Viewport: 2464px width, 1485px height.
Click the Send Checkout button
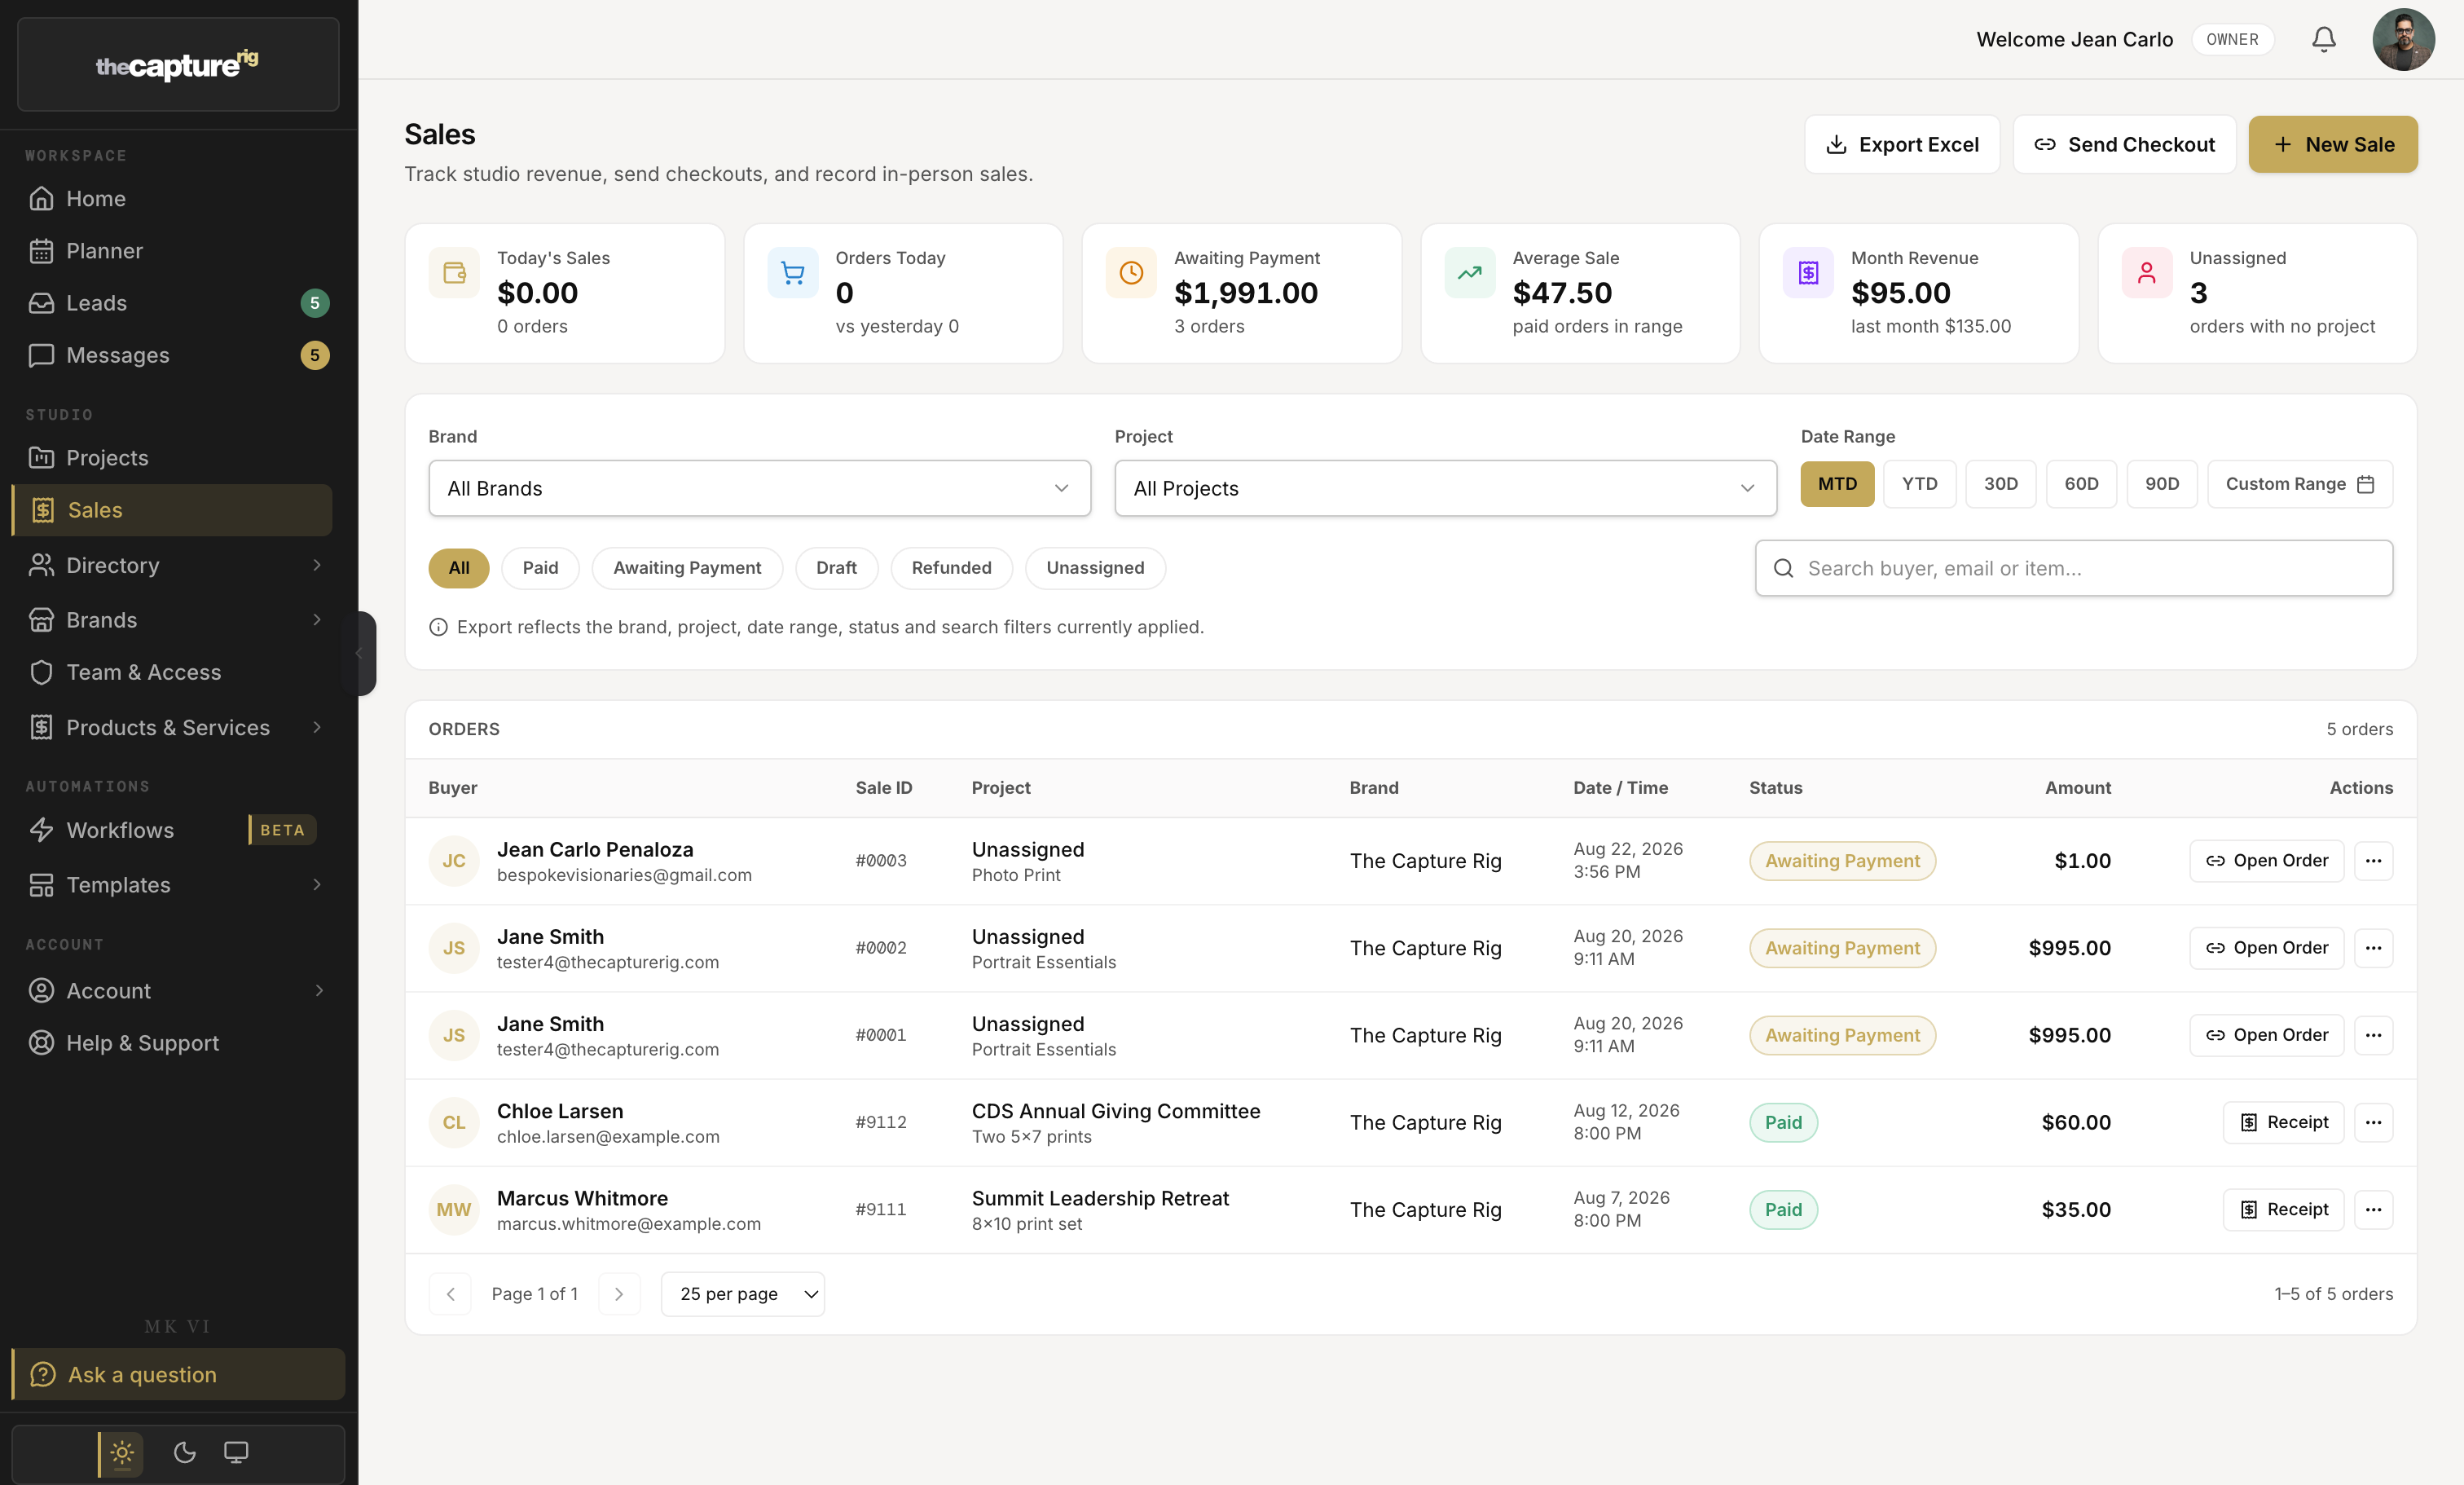tap(2124, 144)
